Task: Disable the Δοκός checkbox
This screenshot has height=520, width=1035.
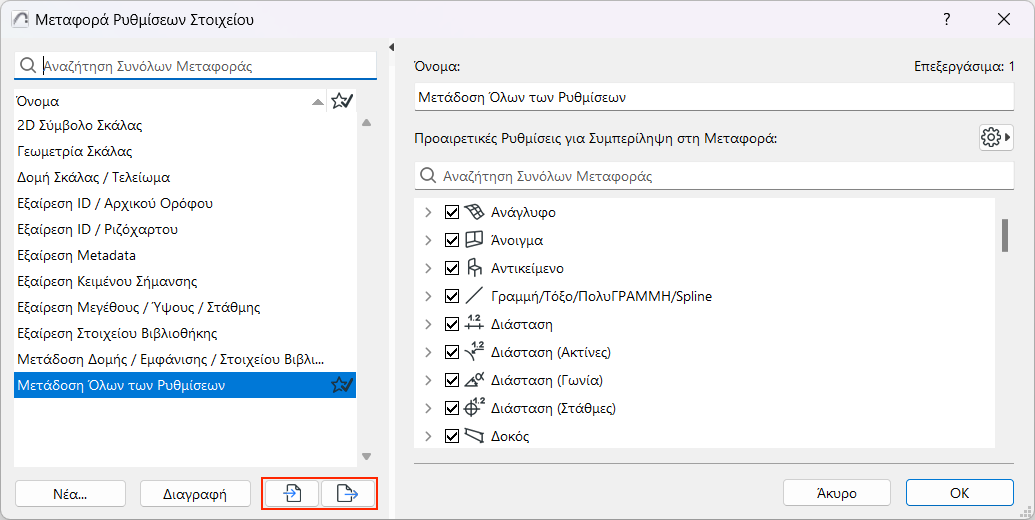Action: 451,436
